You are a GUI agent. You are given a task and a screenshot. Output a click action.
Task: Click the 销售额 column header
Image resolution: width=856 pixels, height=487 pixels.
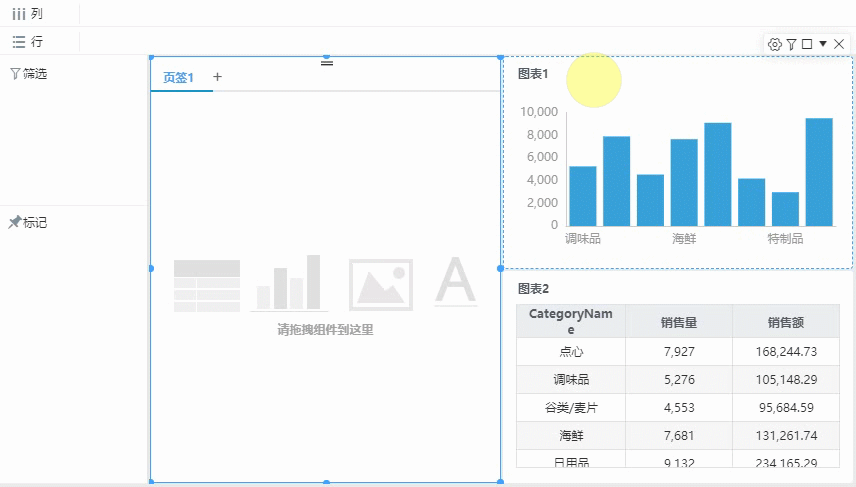[x=786, y=323]
